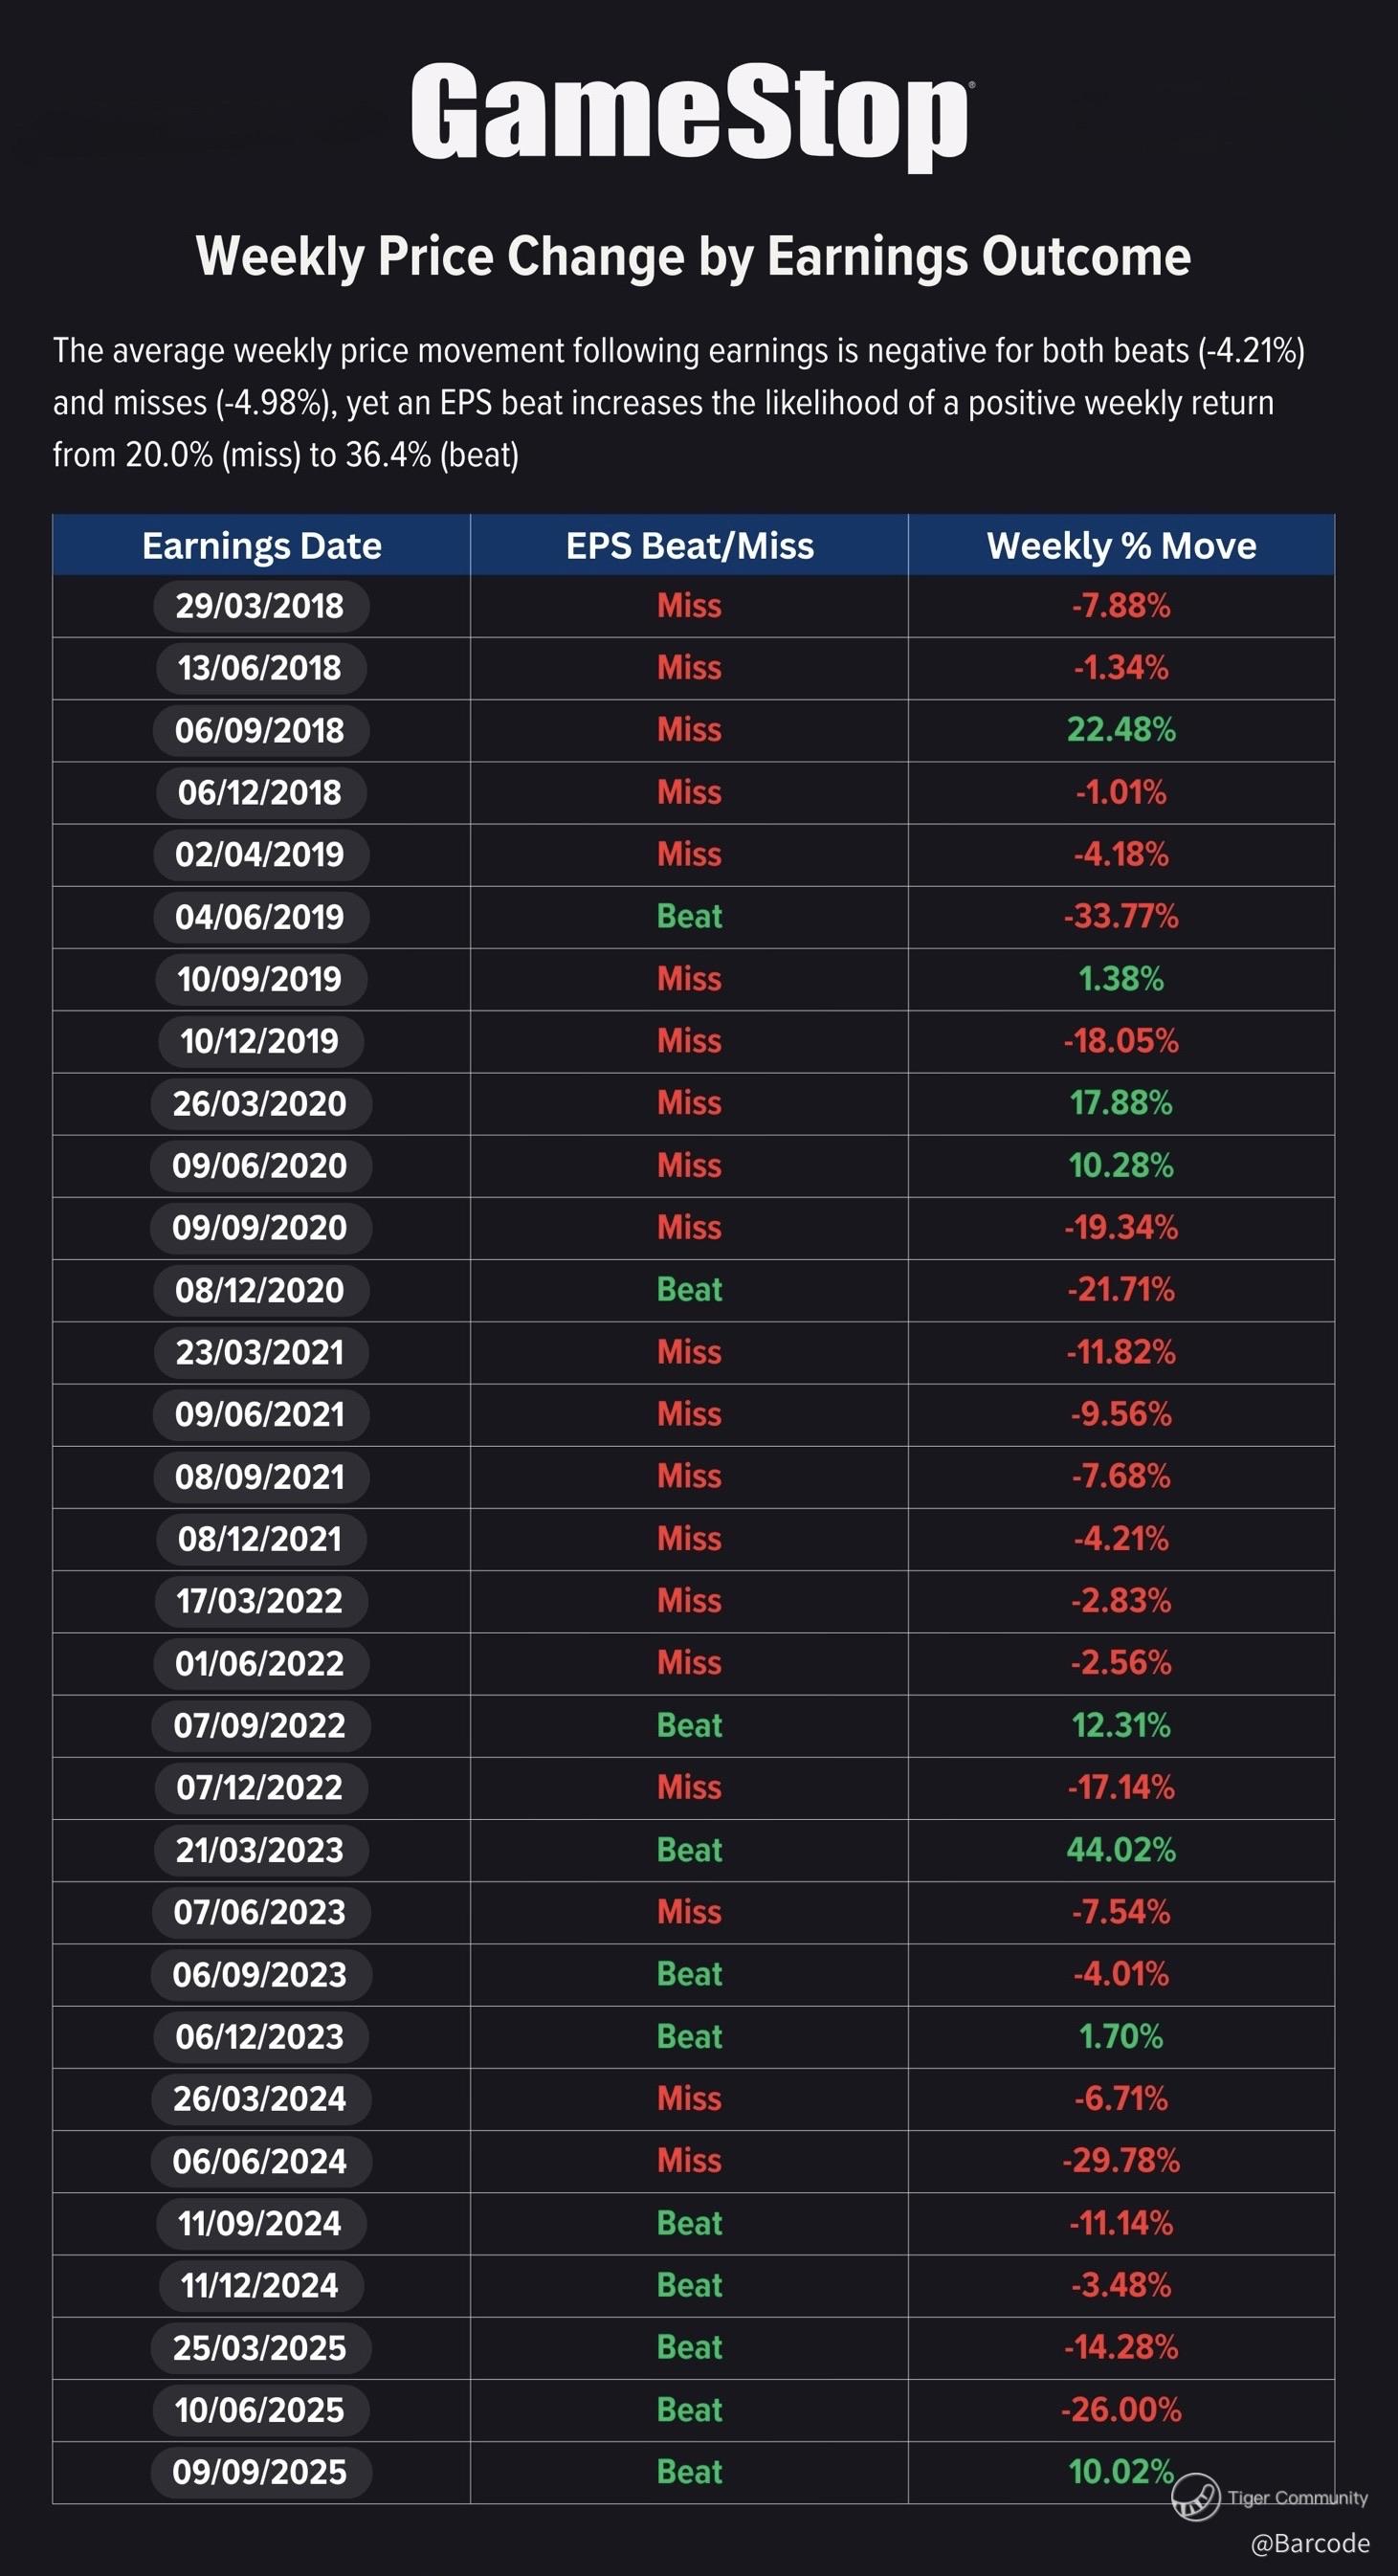Click the 06/09/2018 date pill
1398x2576 pixels.
point(260,730)
